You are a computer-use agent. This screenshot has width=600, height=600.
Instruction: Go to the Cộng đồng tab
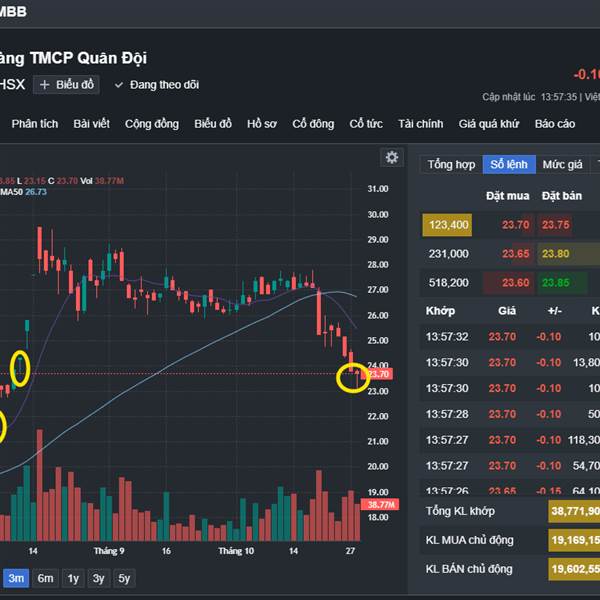pos(152,124)
